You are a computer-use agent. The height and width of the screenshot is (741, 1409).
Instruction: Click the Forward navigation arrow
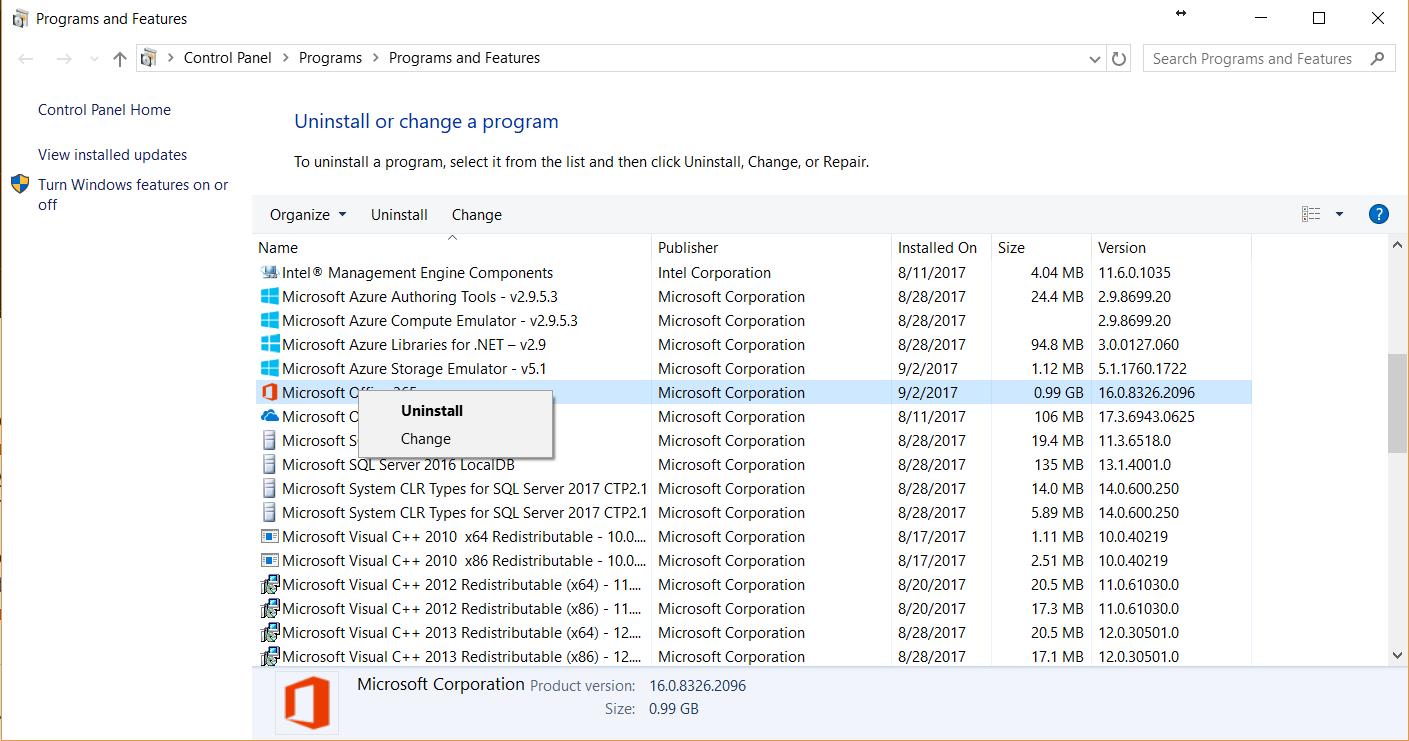click(x=64, y=59)
